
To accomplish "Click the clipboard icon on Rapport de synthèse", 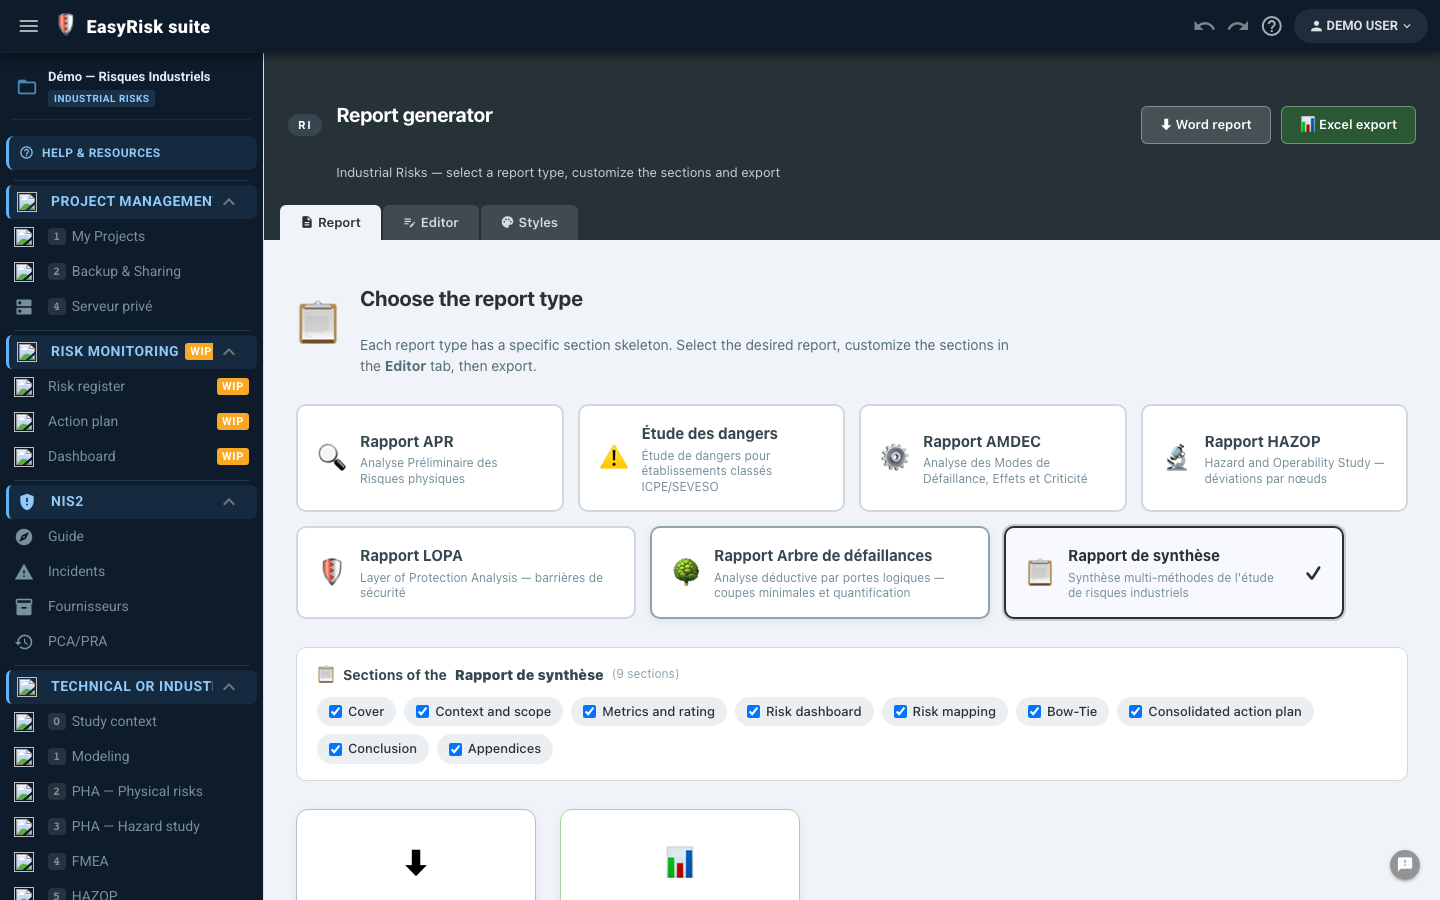I will coord(1040,572).
